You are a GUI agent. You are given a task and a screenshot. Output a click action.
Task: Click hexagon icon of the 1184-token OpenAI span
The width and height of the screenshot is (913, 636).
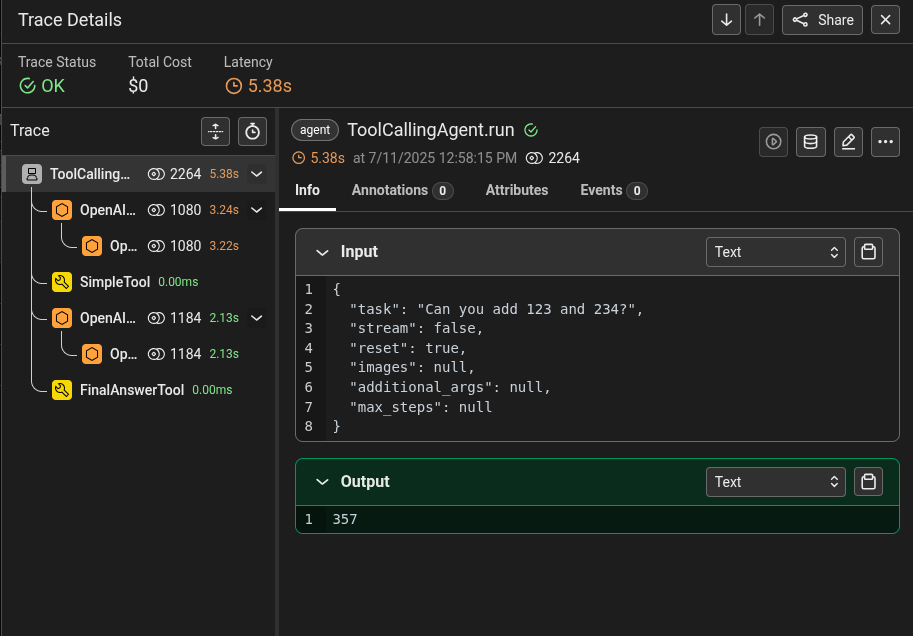(62, 318)
